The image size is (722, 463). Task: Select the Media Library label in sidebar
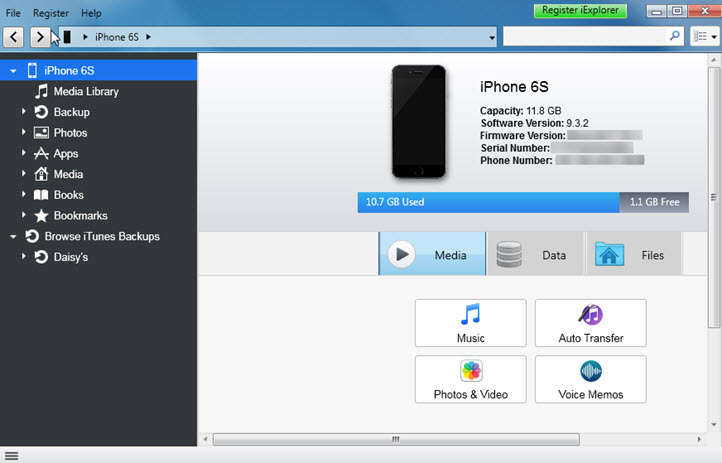tap(86, 92)
